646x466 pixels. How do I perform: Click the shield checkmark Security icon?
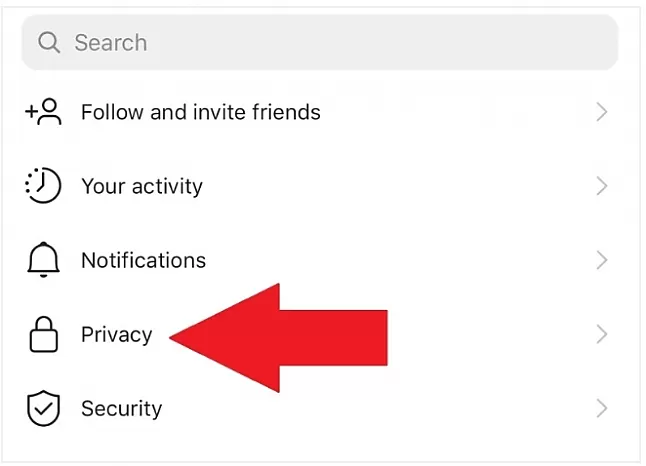click(43, 408)
